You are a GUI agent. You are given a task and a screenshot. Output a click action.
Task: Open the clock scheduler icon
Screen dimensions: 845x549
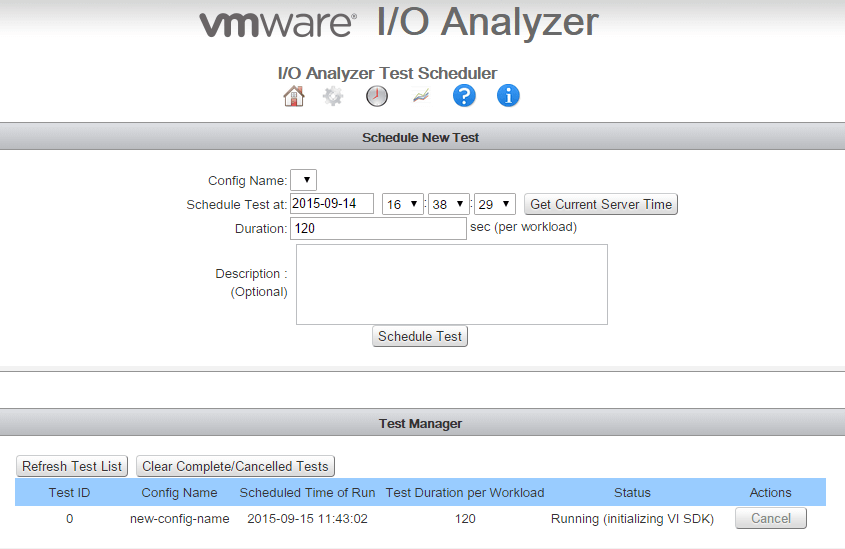click(x=377, y=96)
